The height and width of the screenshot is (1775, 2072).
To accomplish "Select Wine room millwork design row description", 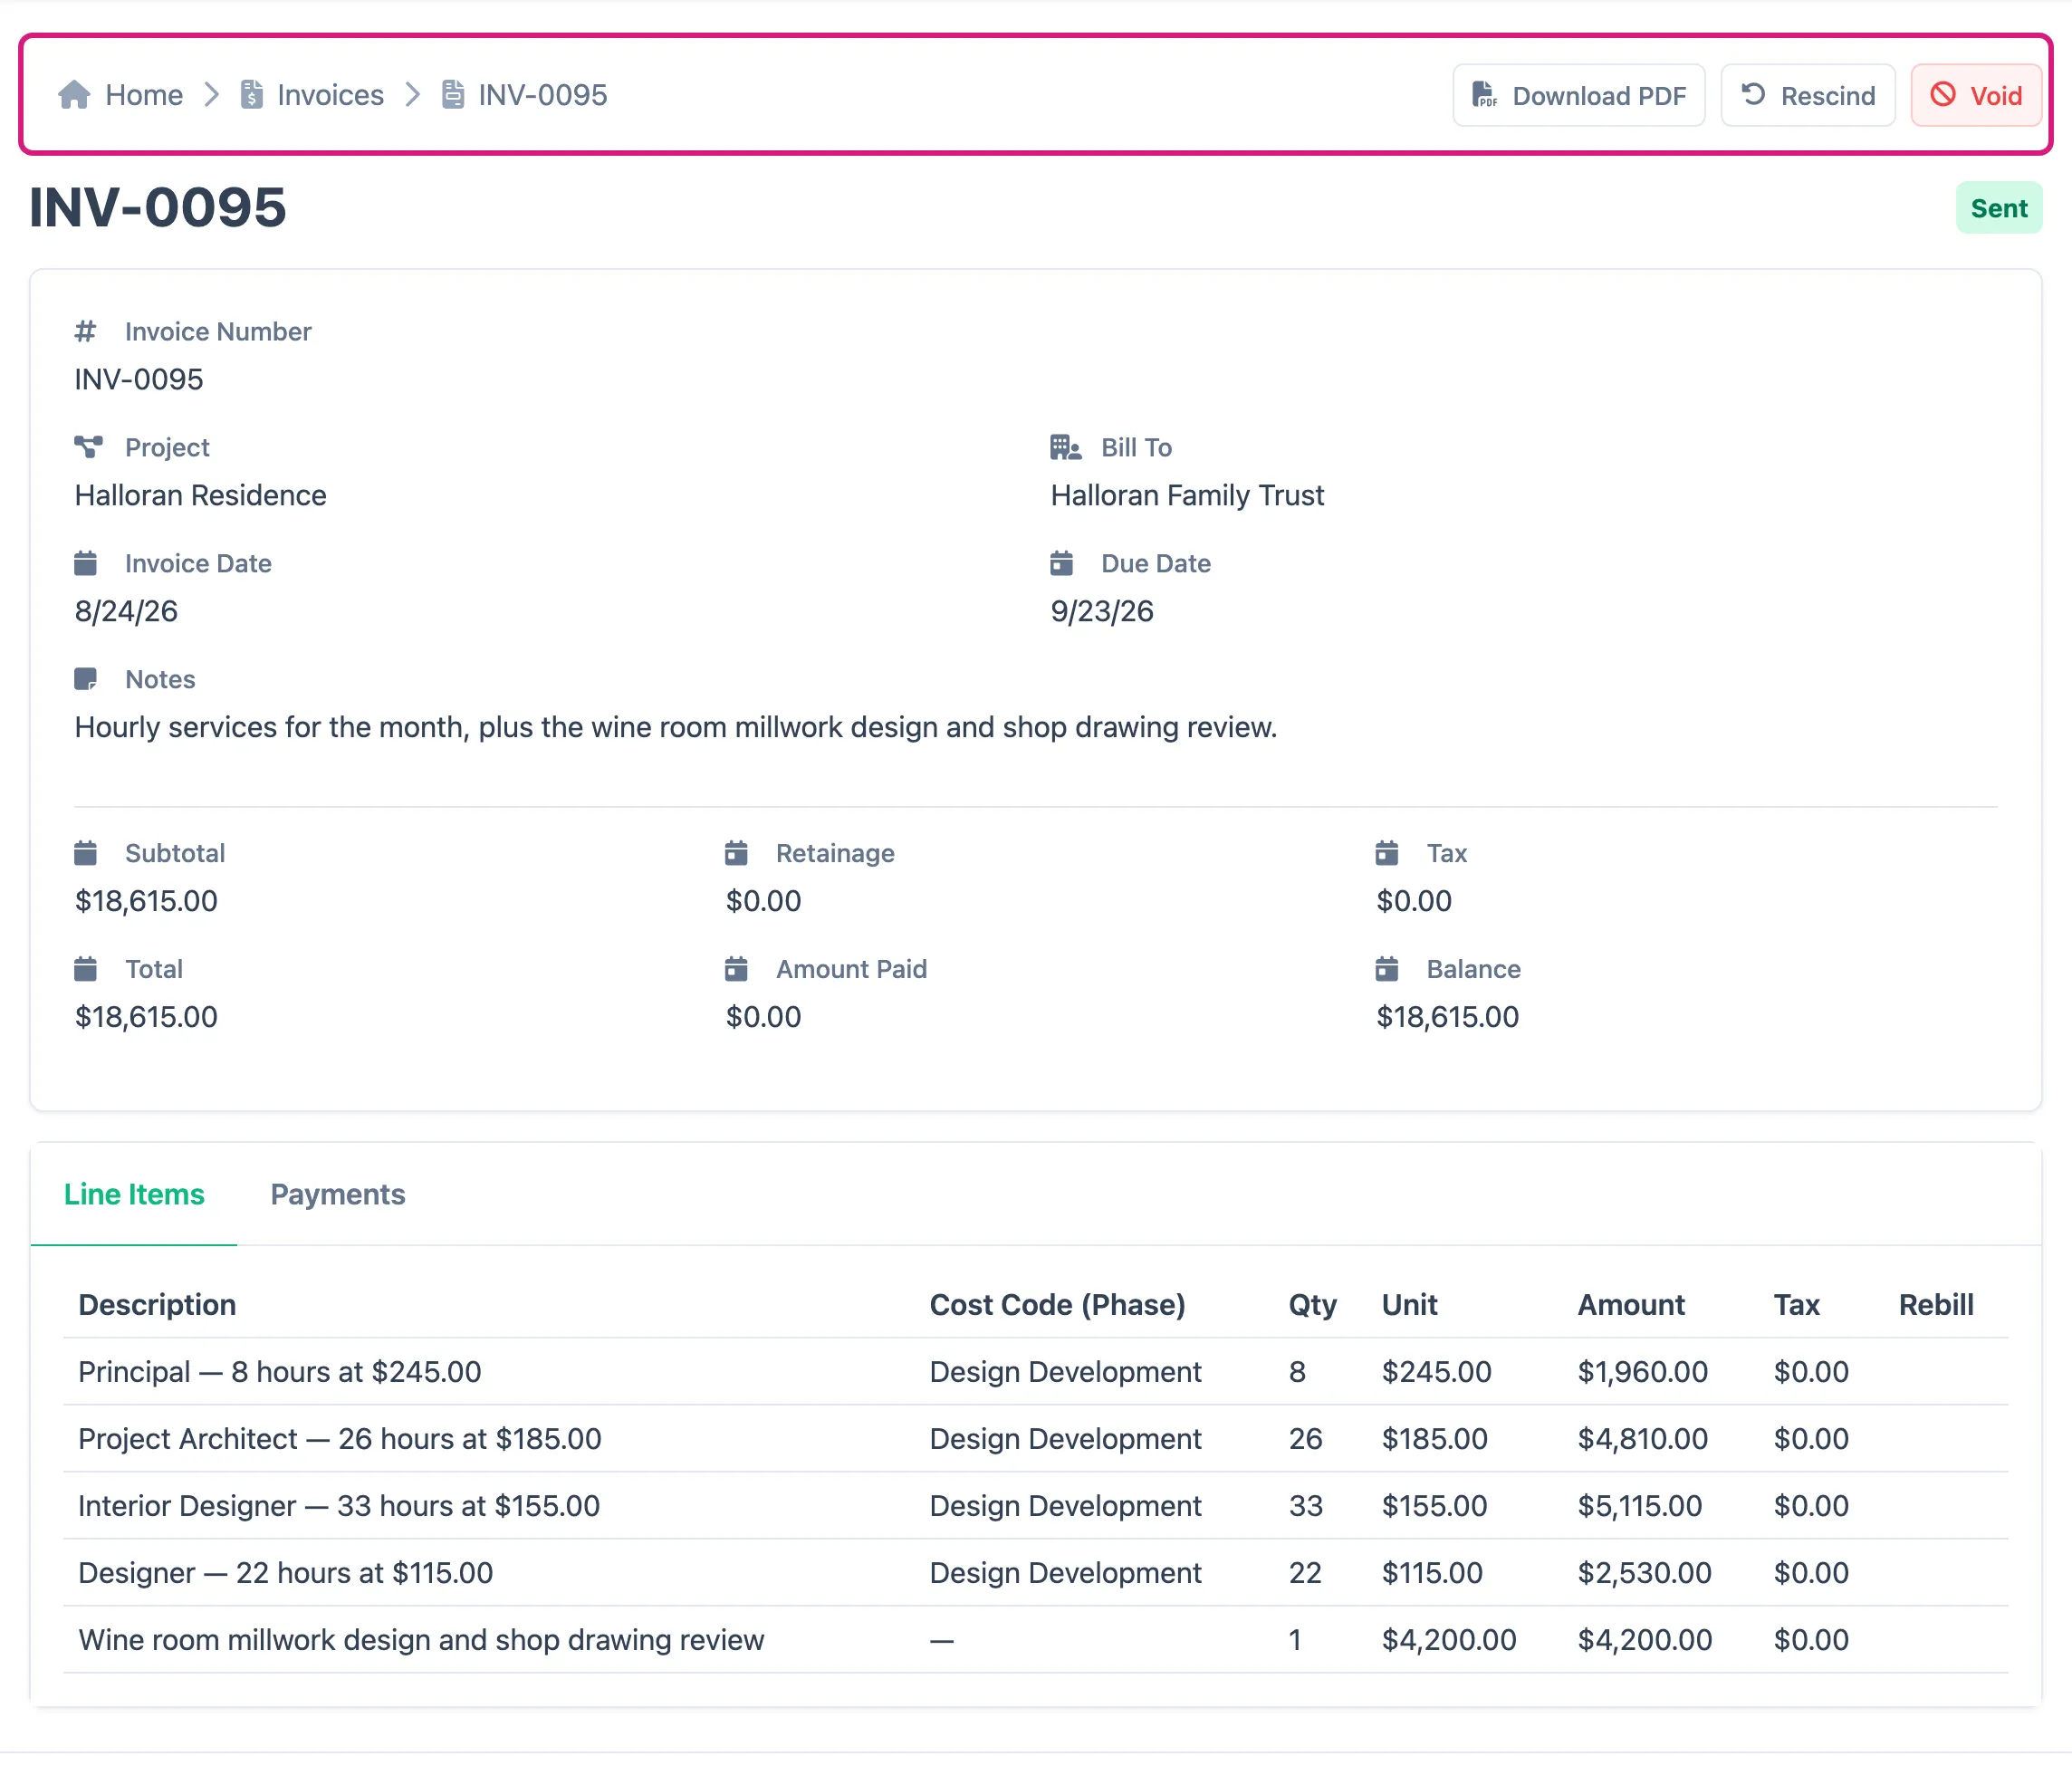I will point(421,1640).
